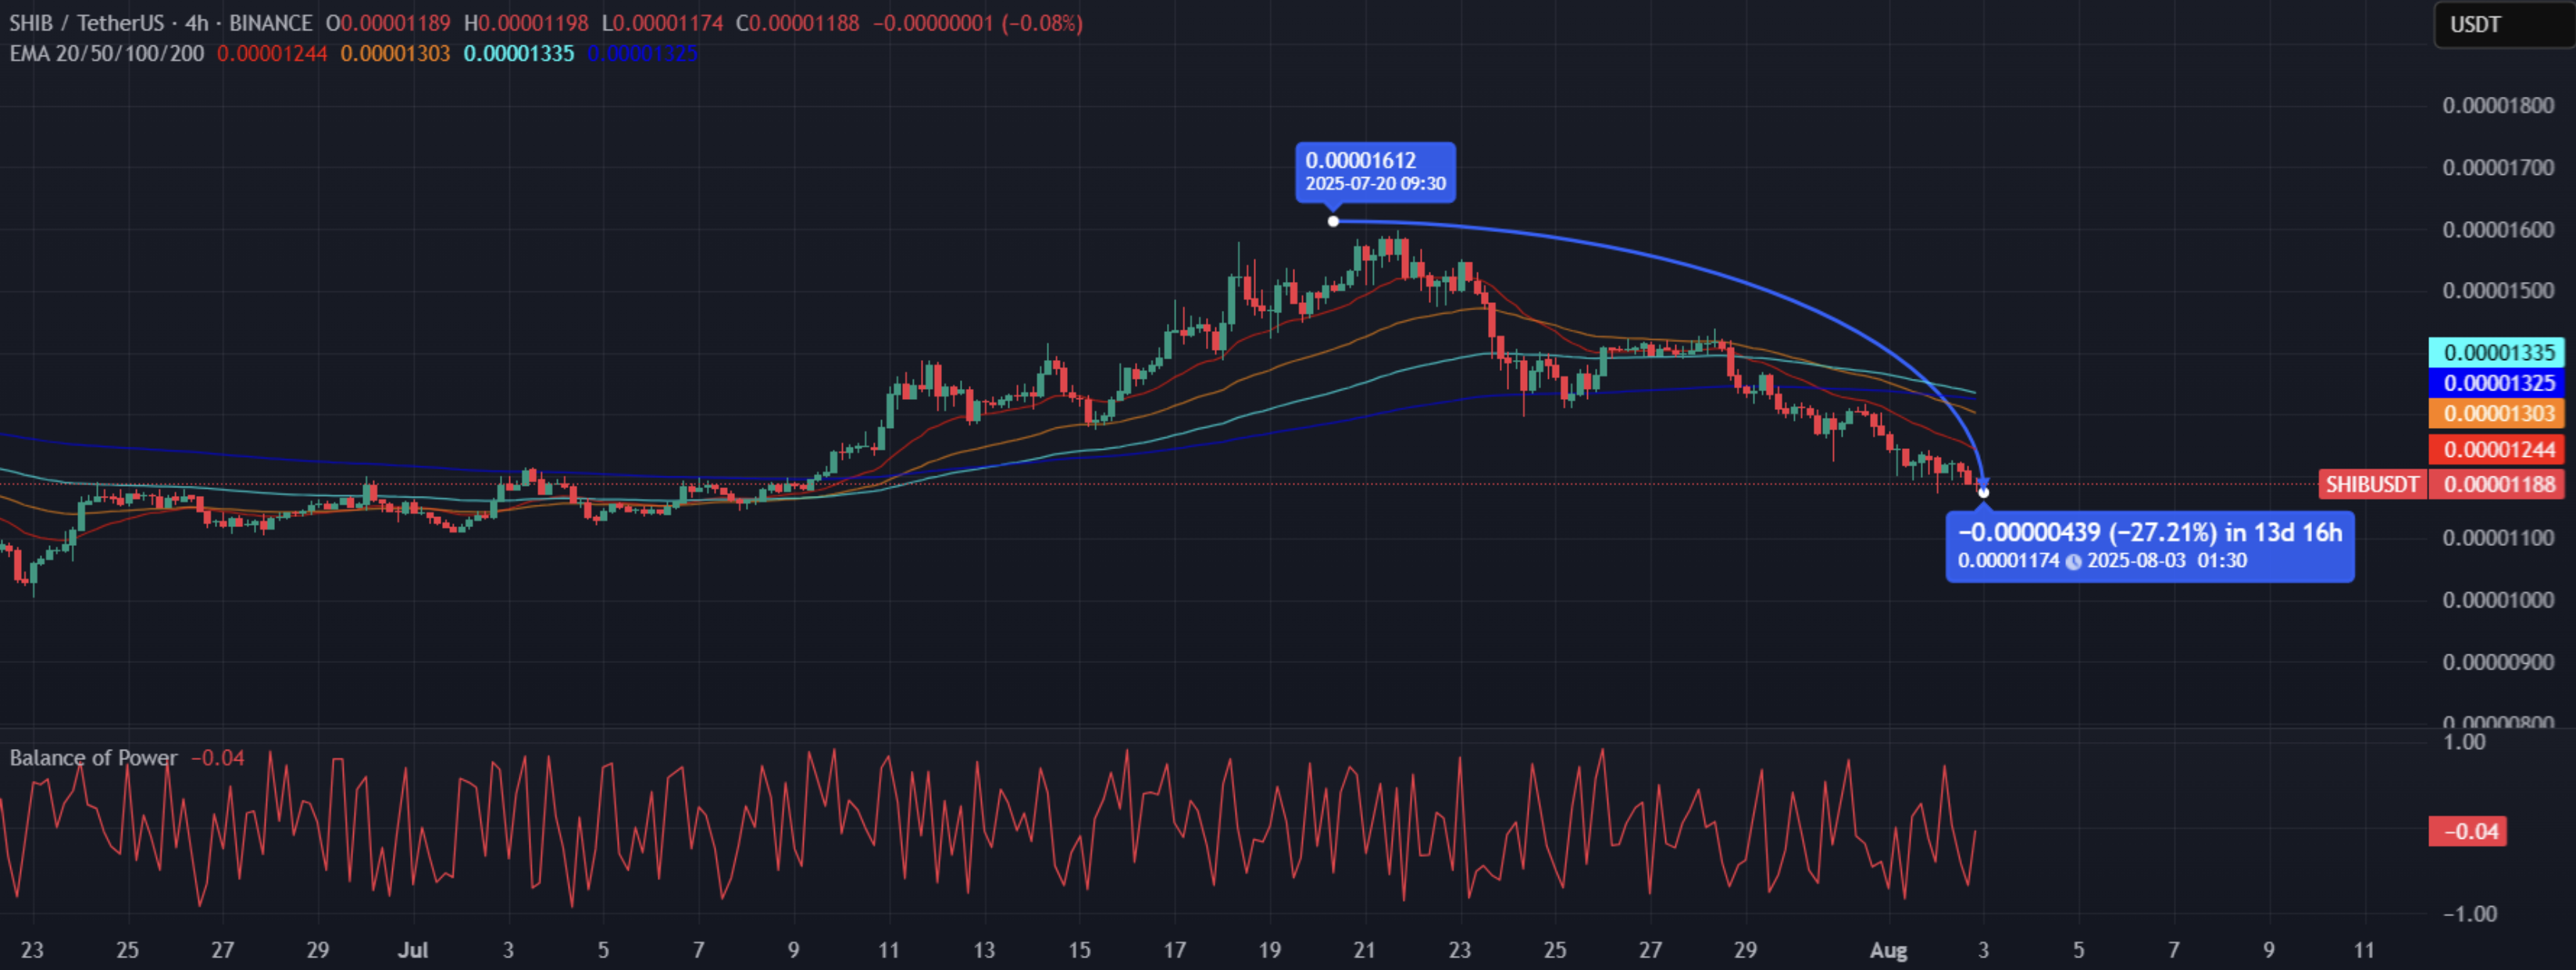The width and height of the screenshot is (2576, 970).
Task: Open the Balance of Power indicator label
Action: (x=93, y=757)
